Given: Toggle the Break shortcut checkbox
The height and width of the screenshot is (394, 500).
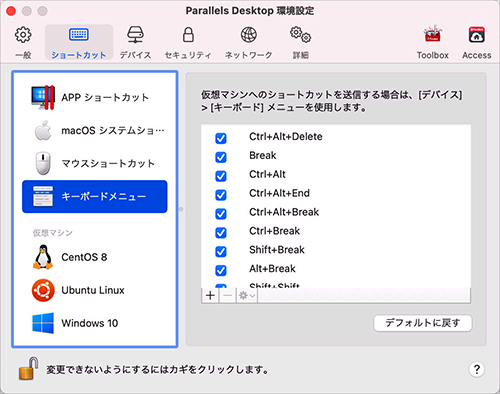Looking at the screenshot, I should [x=221, y=157].
